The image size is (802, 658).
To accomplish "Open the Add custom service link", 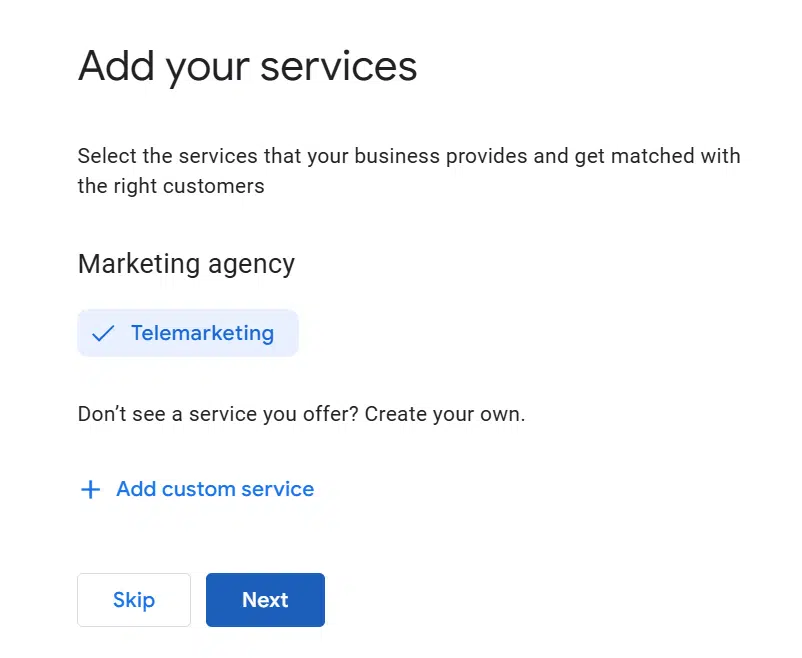I will (197, 489).
